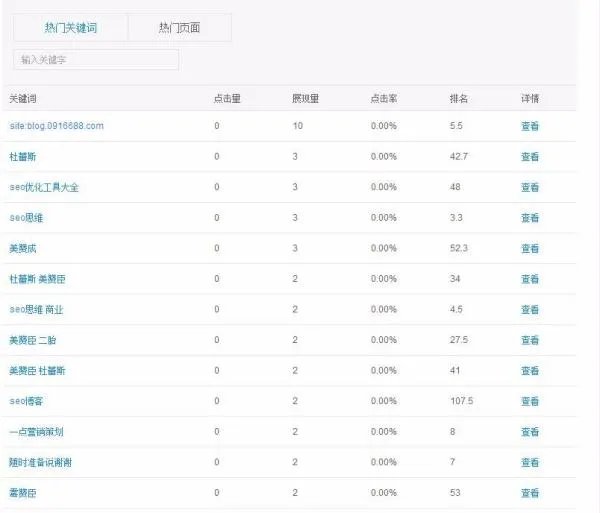
Task: Select 0.00% in the site:blog.0916688.com row
Action: pyautogui.click(x=383, y=126)
